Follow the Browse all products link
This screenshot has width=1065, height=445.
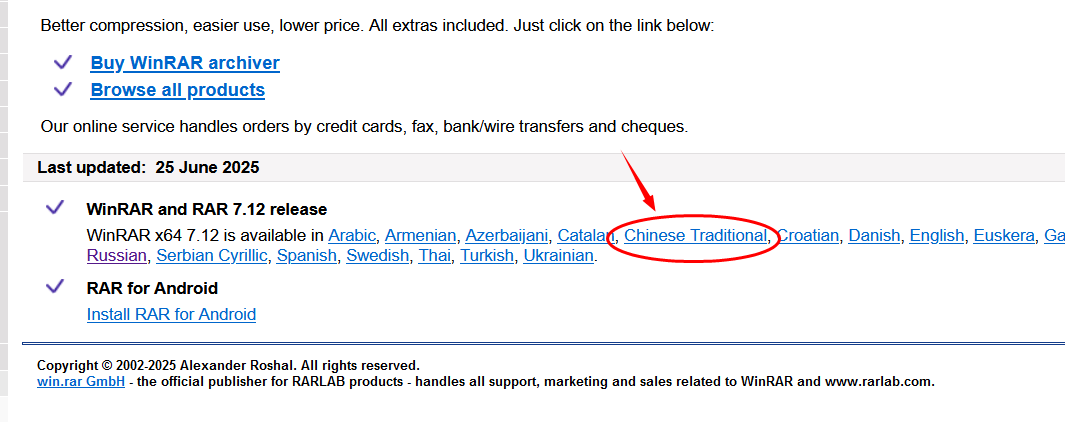[177, 90]
